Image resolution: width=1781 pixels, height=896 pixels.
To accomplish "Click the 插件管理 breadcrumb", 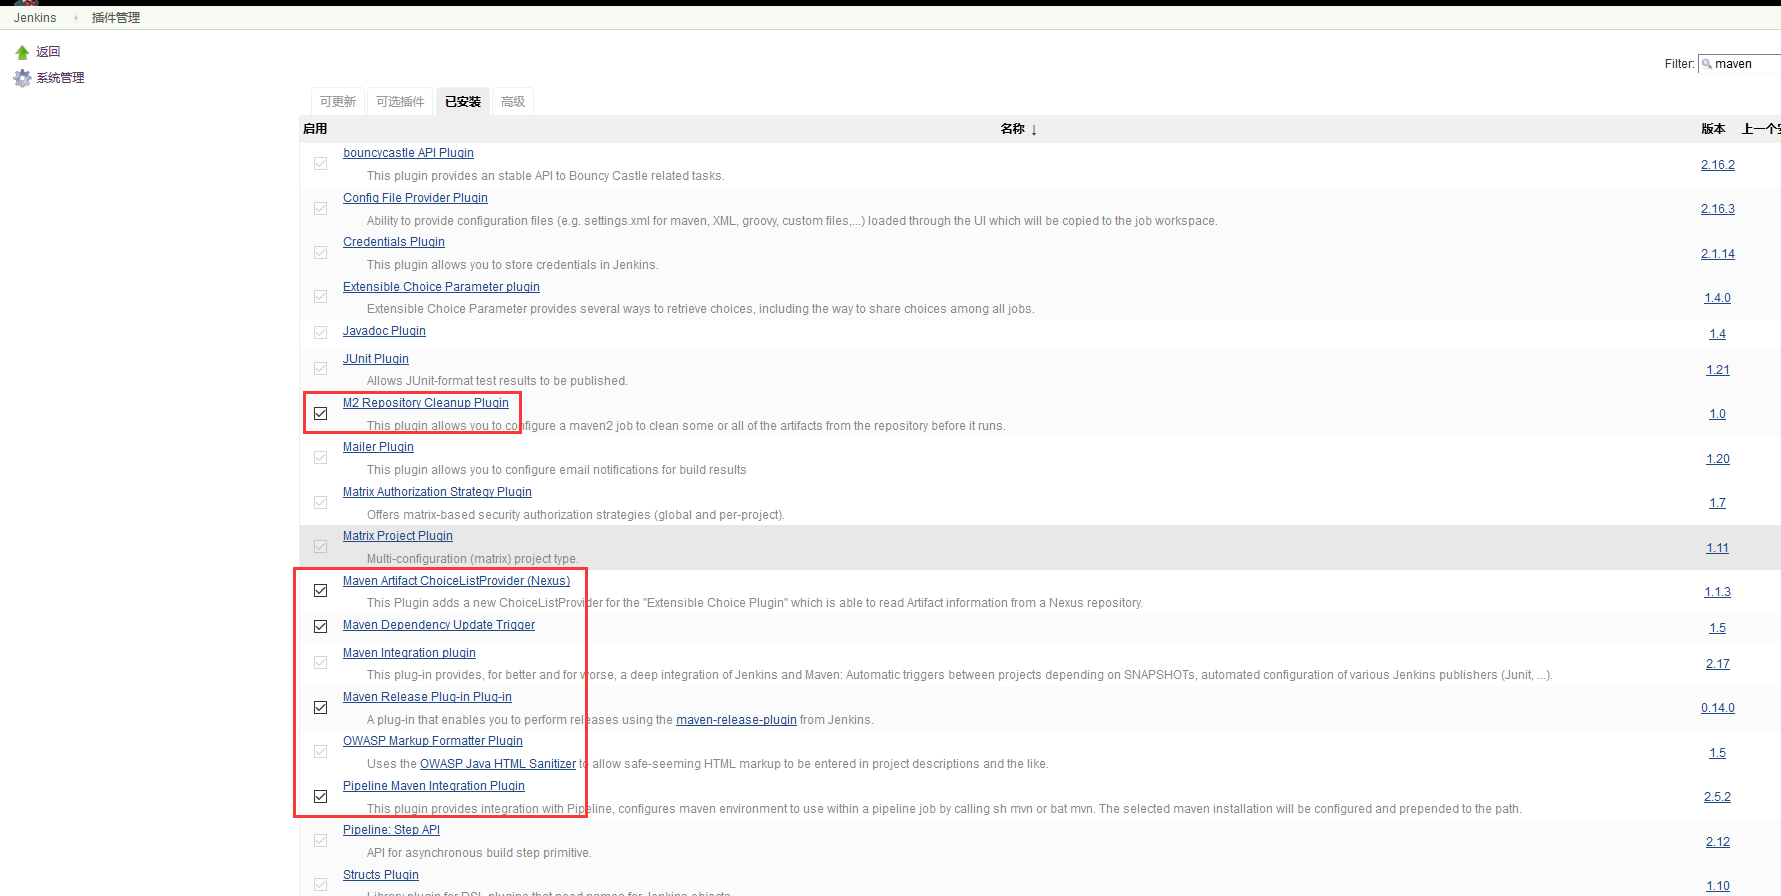I will 116,18.
